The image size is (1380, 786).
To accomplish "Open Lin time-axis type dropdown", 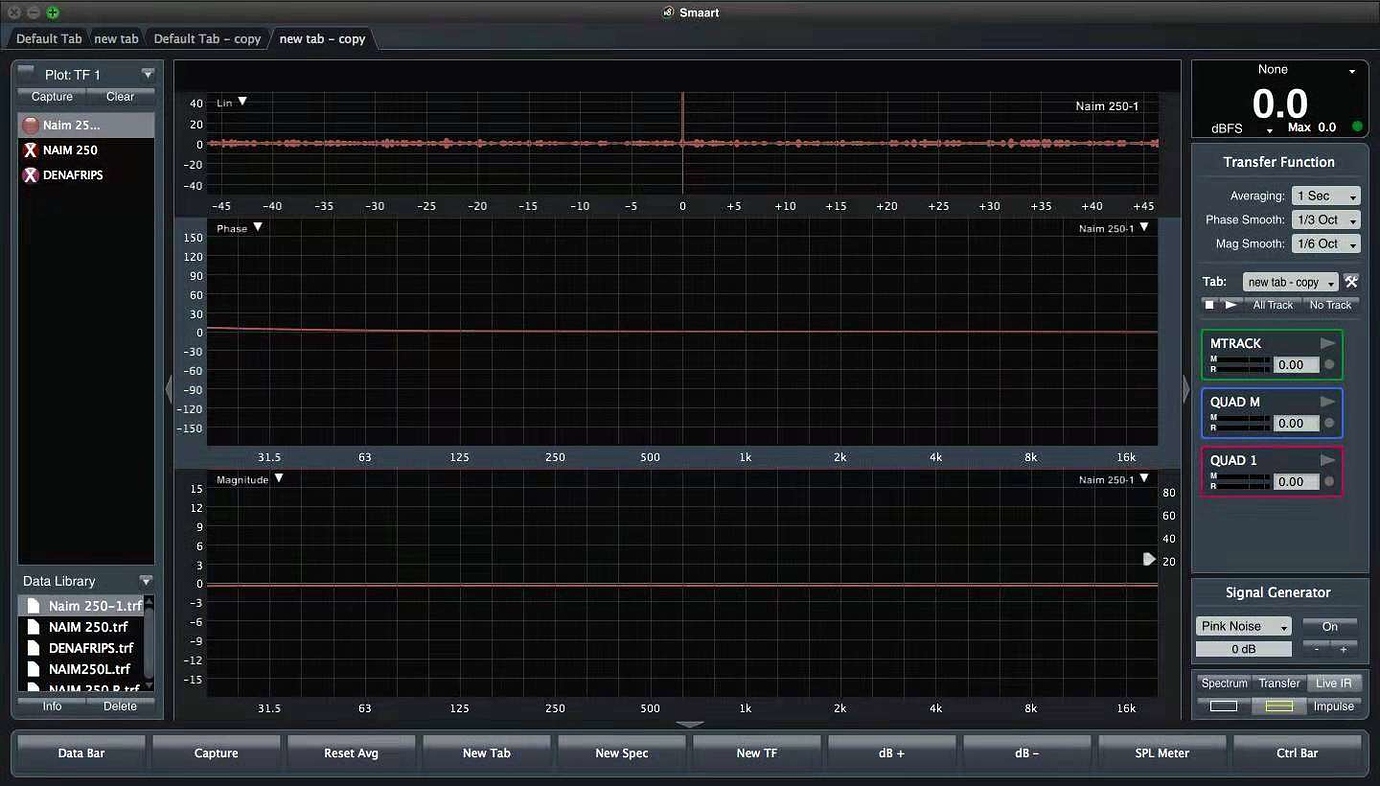I will pyautogui.click(x=242, y=102).
